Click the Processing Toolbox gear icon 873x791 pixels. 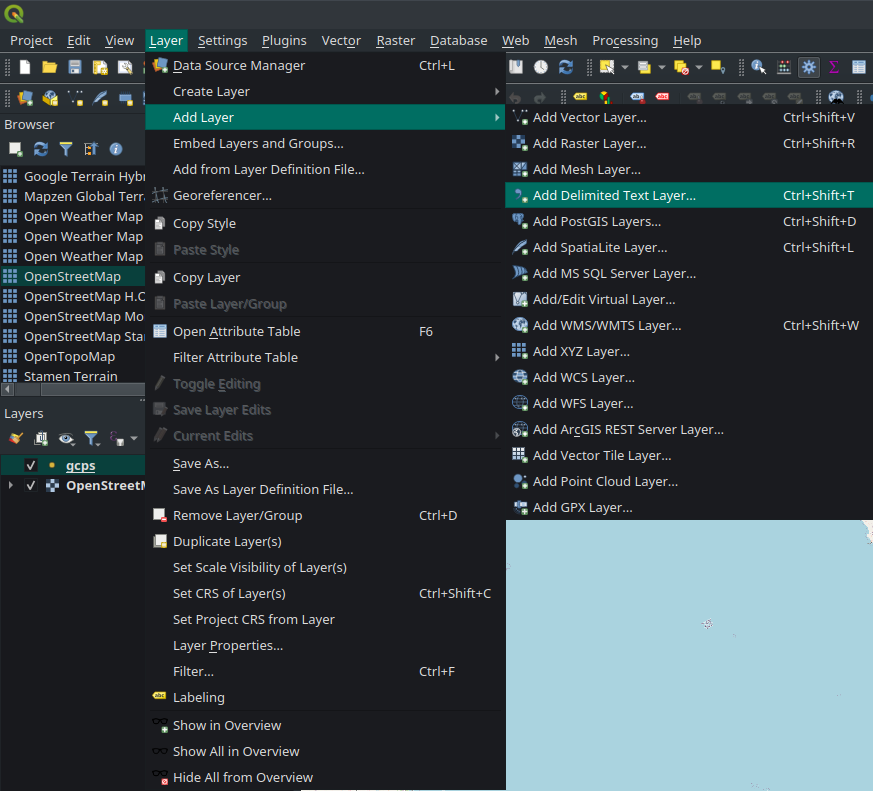pyautogui.click(x=808, y=67)
